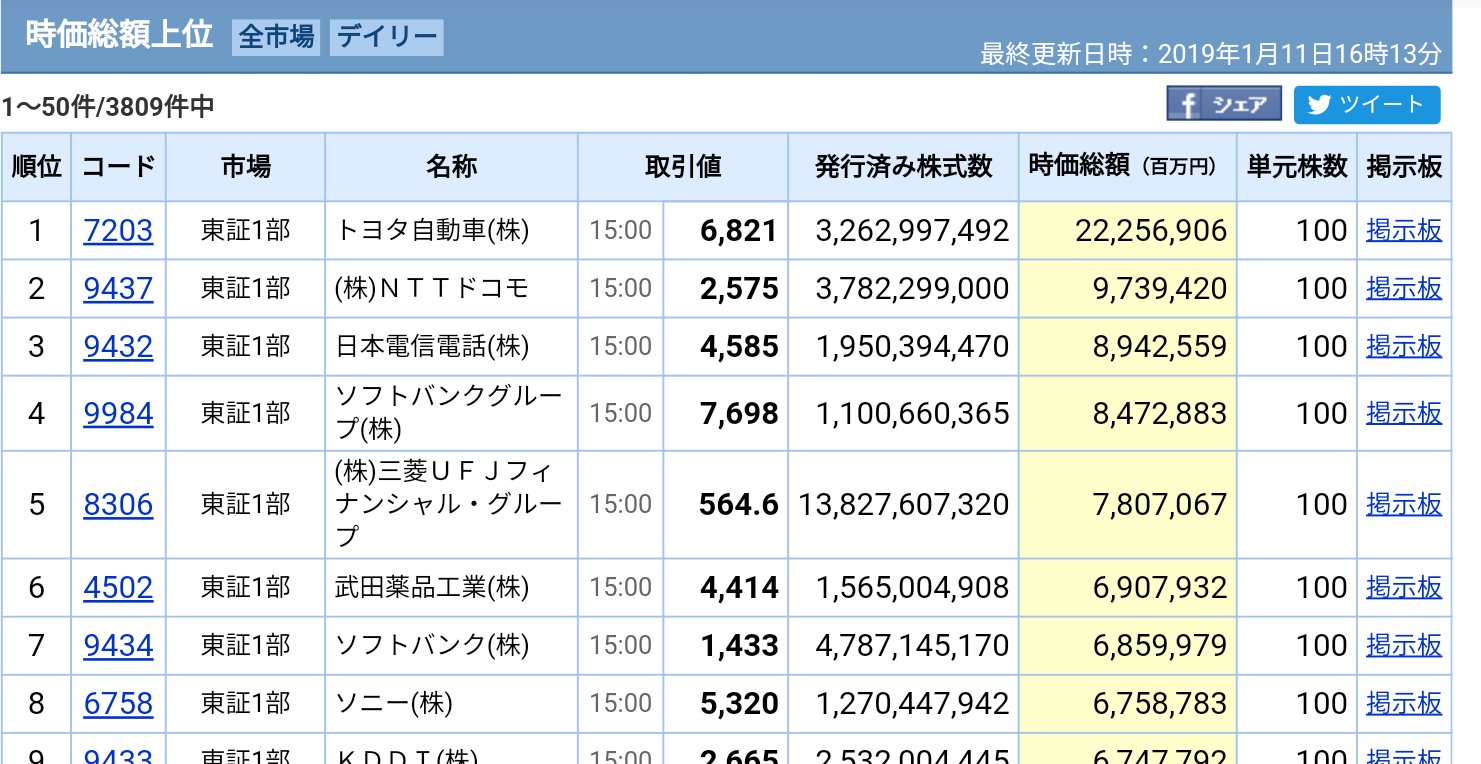Click trade price 4,414
Screen dimensions: 1481x764
739,587
